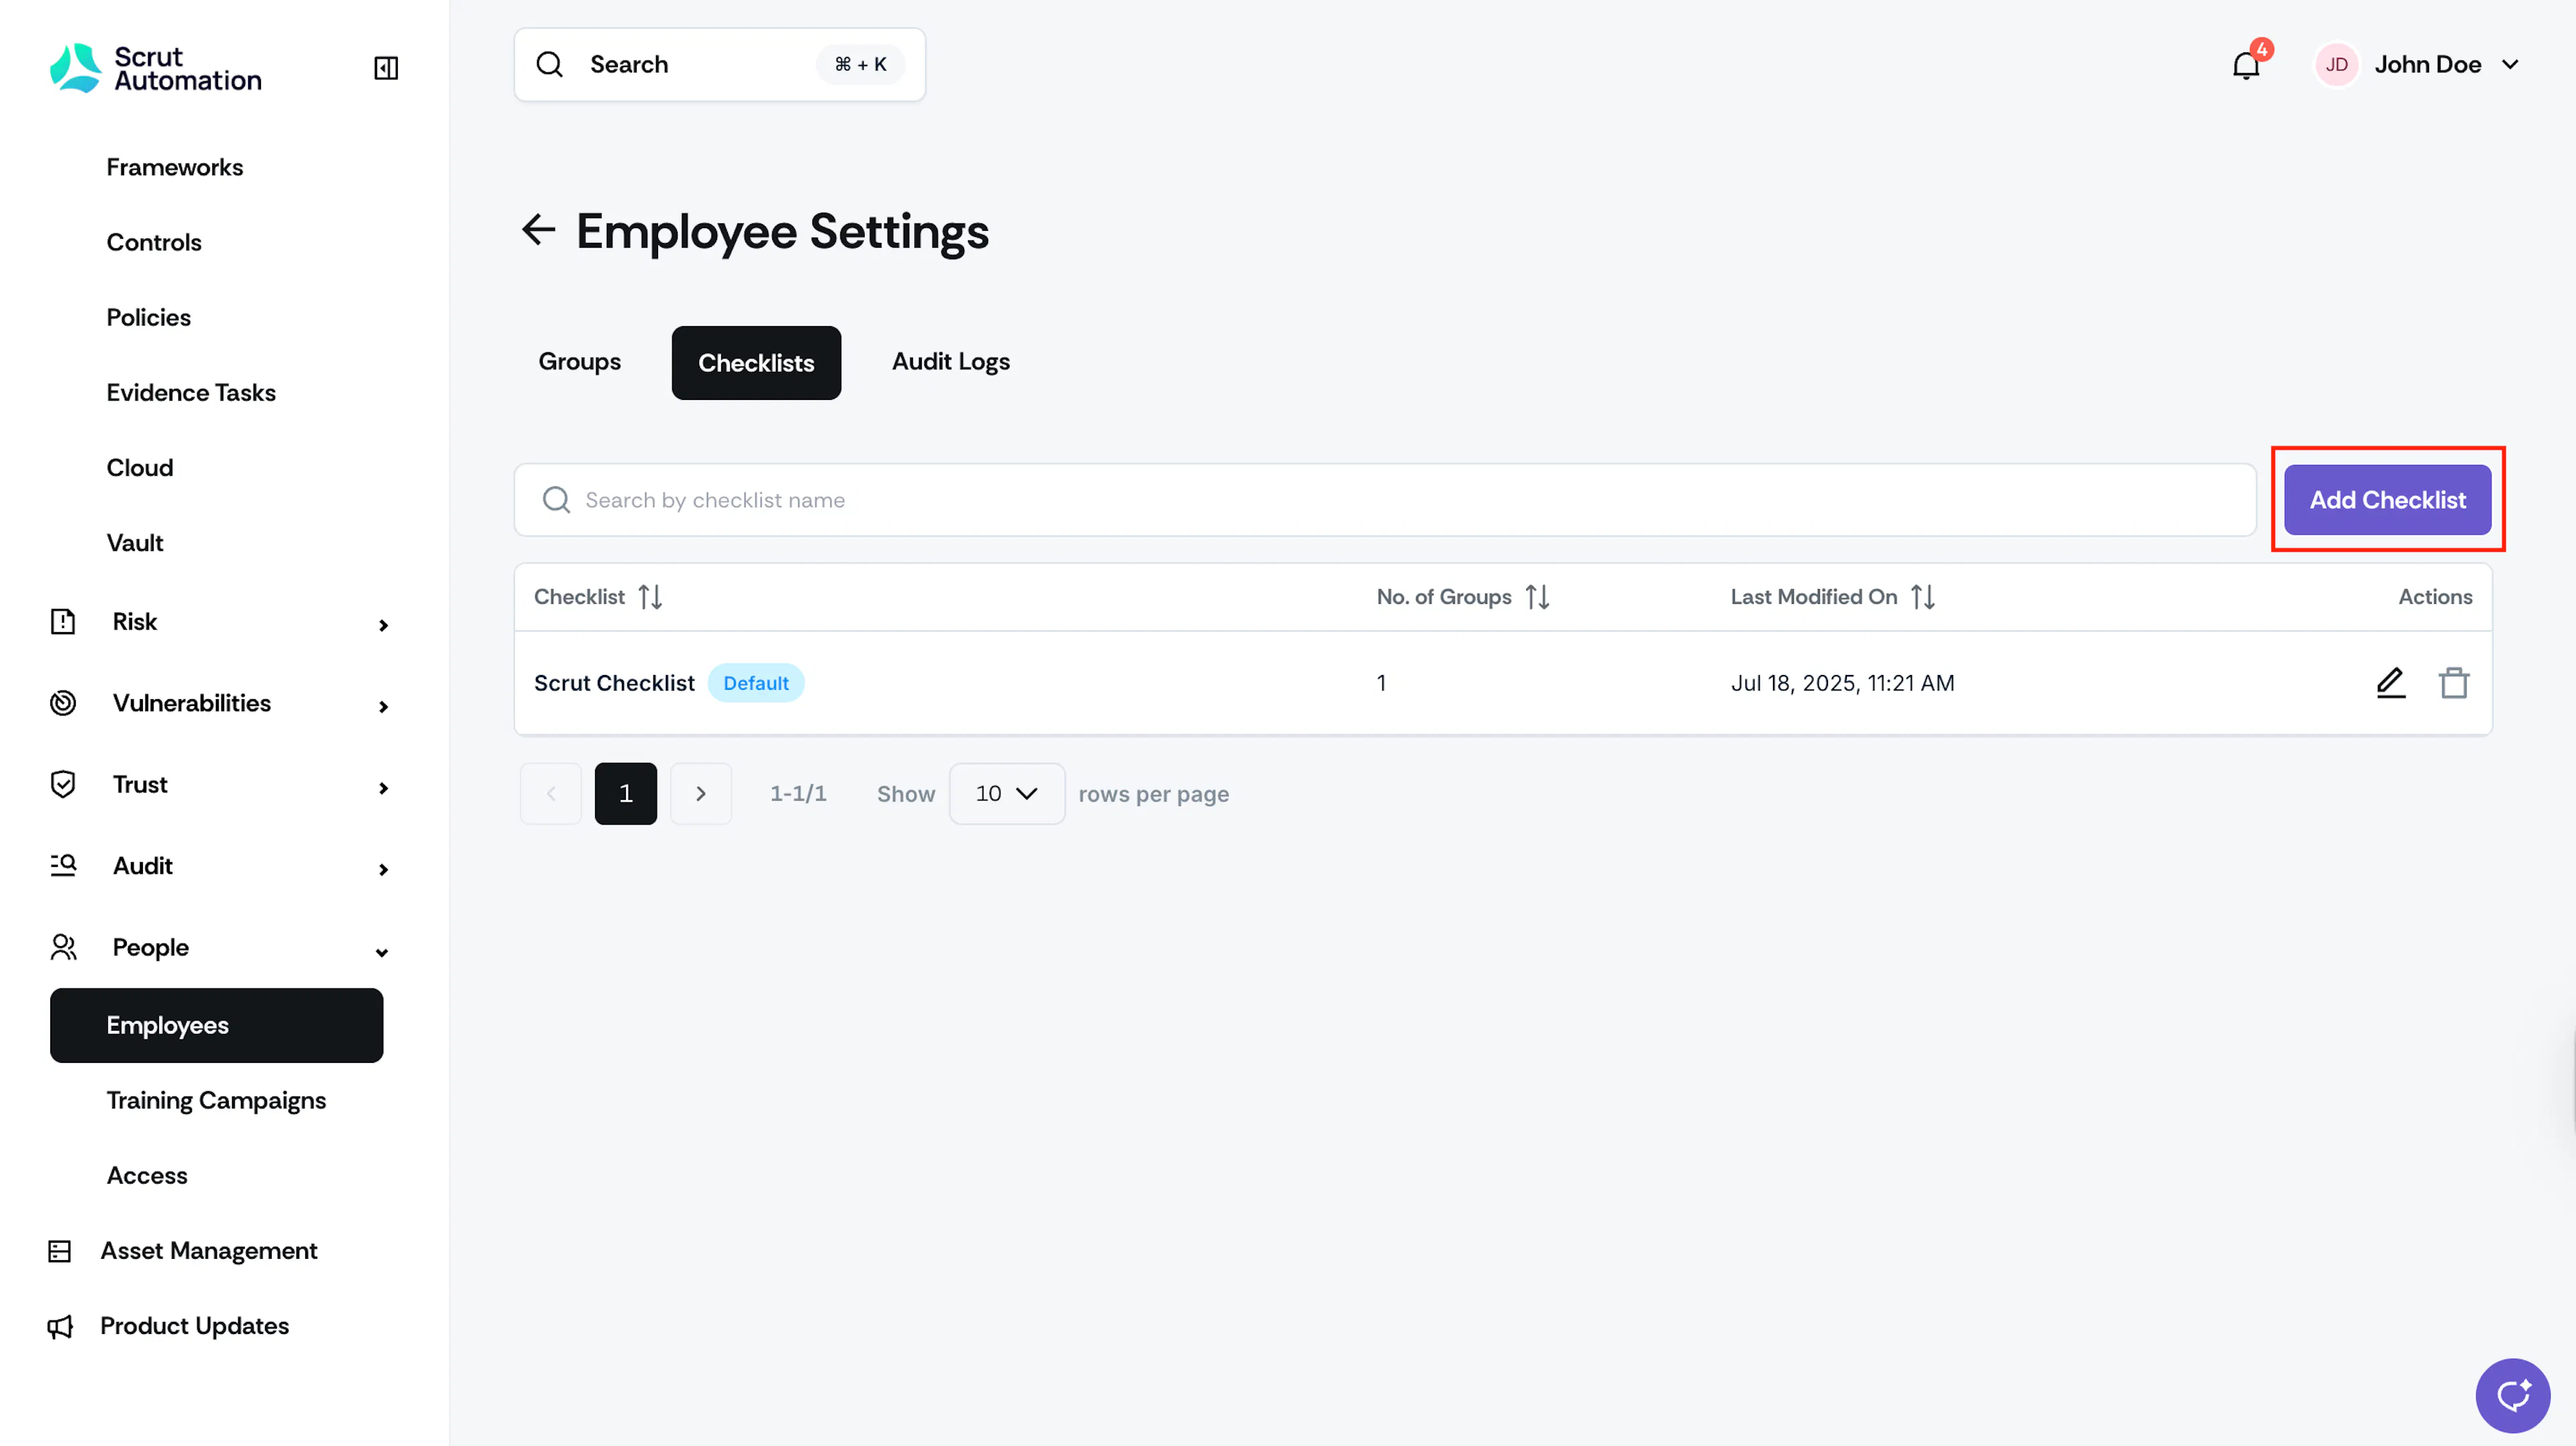2576x1446 pixels.
Task: Collapse the People menu chevron
Action: pyautogui.click(x=382, y=952)
